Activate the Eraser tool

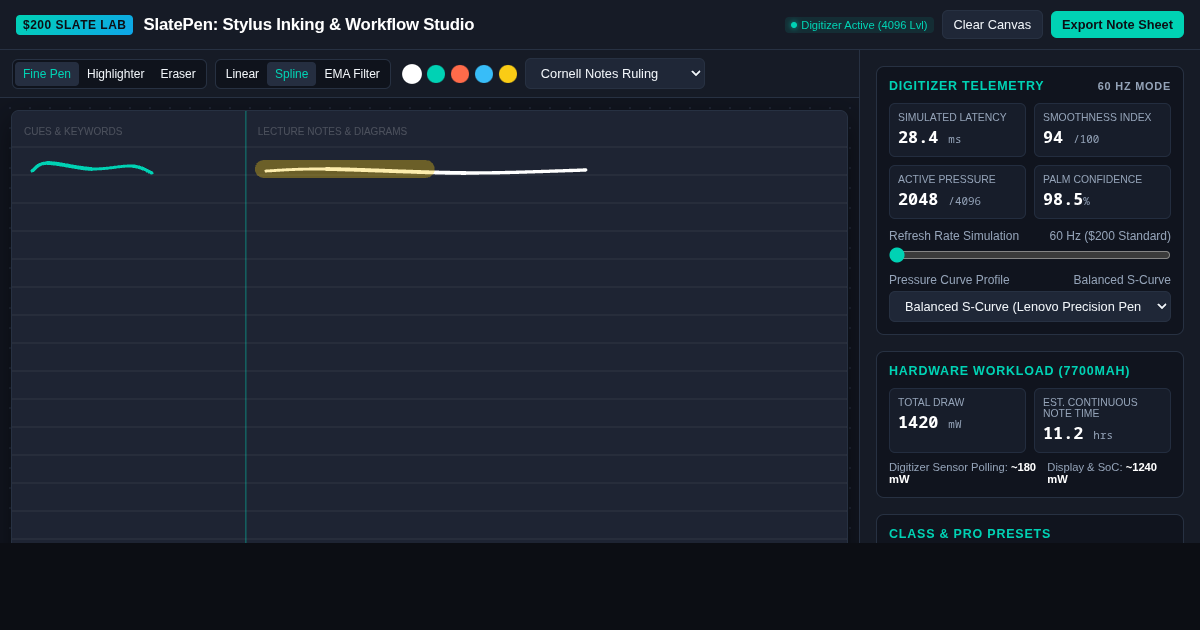[178, 74]
